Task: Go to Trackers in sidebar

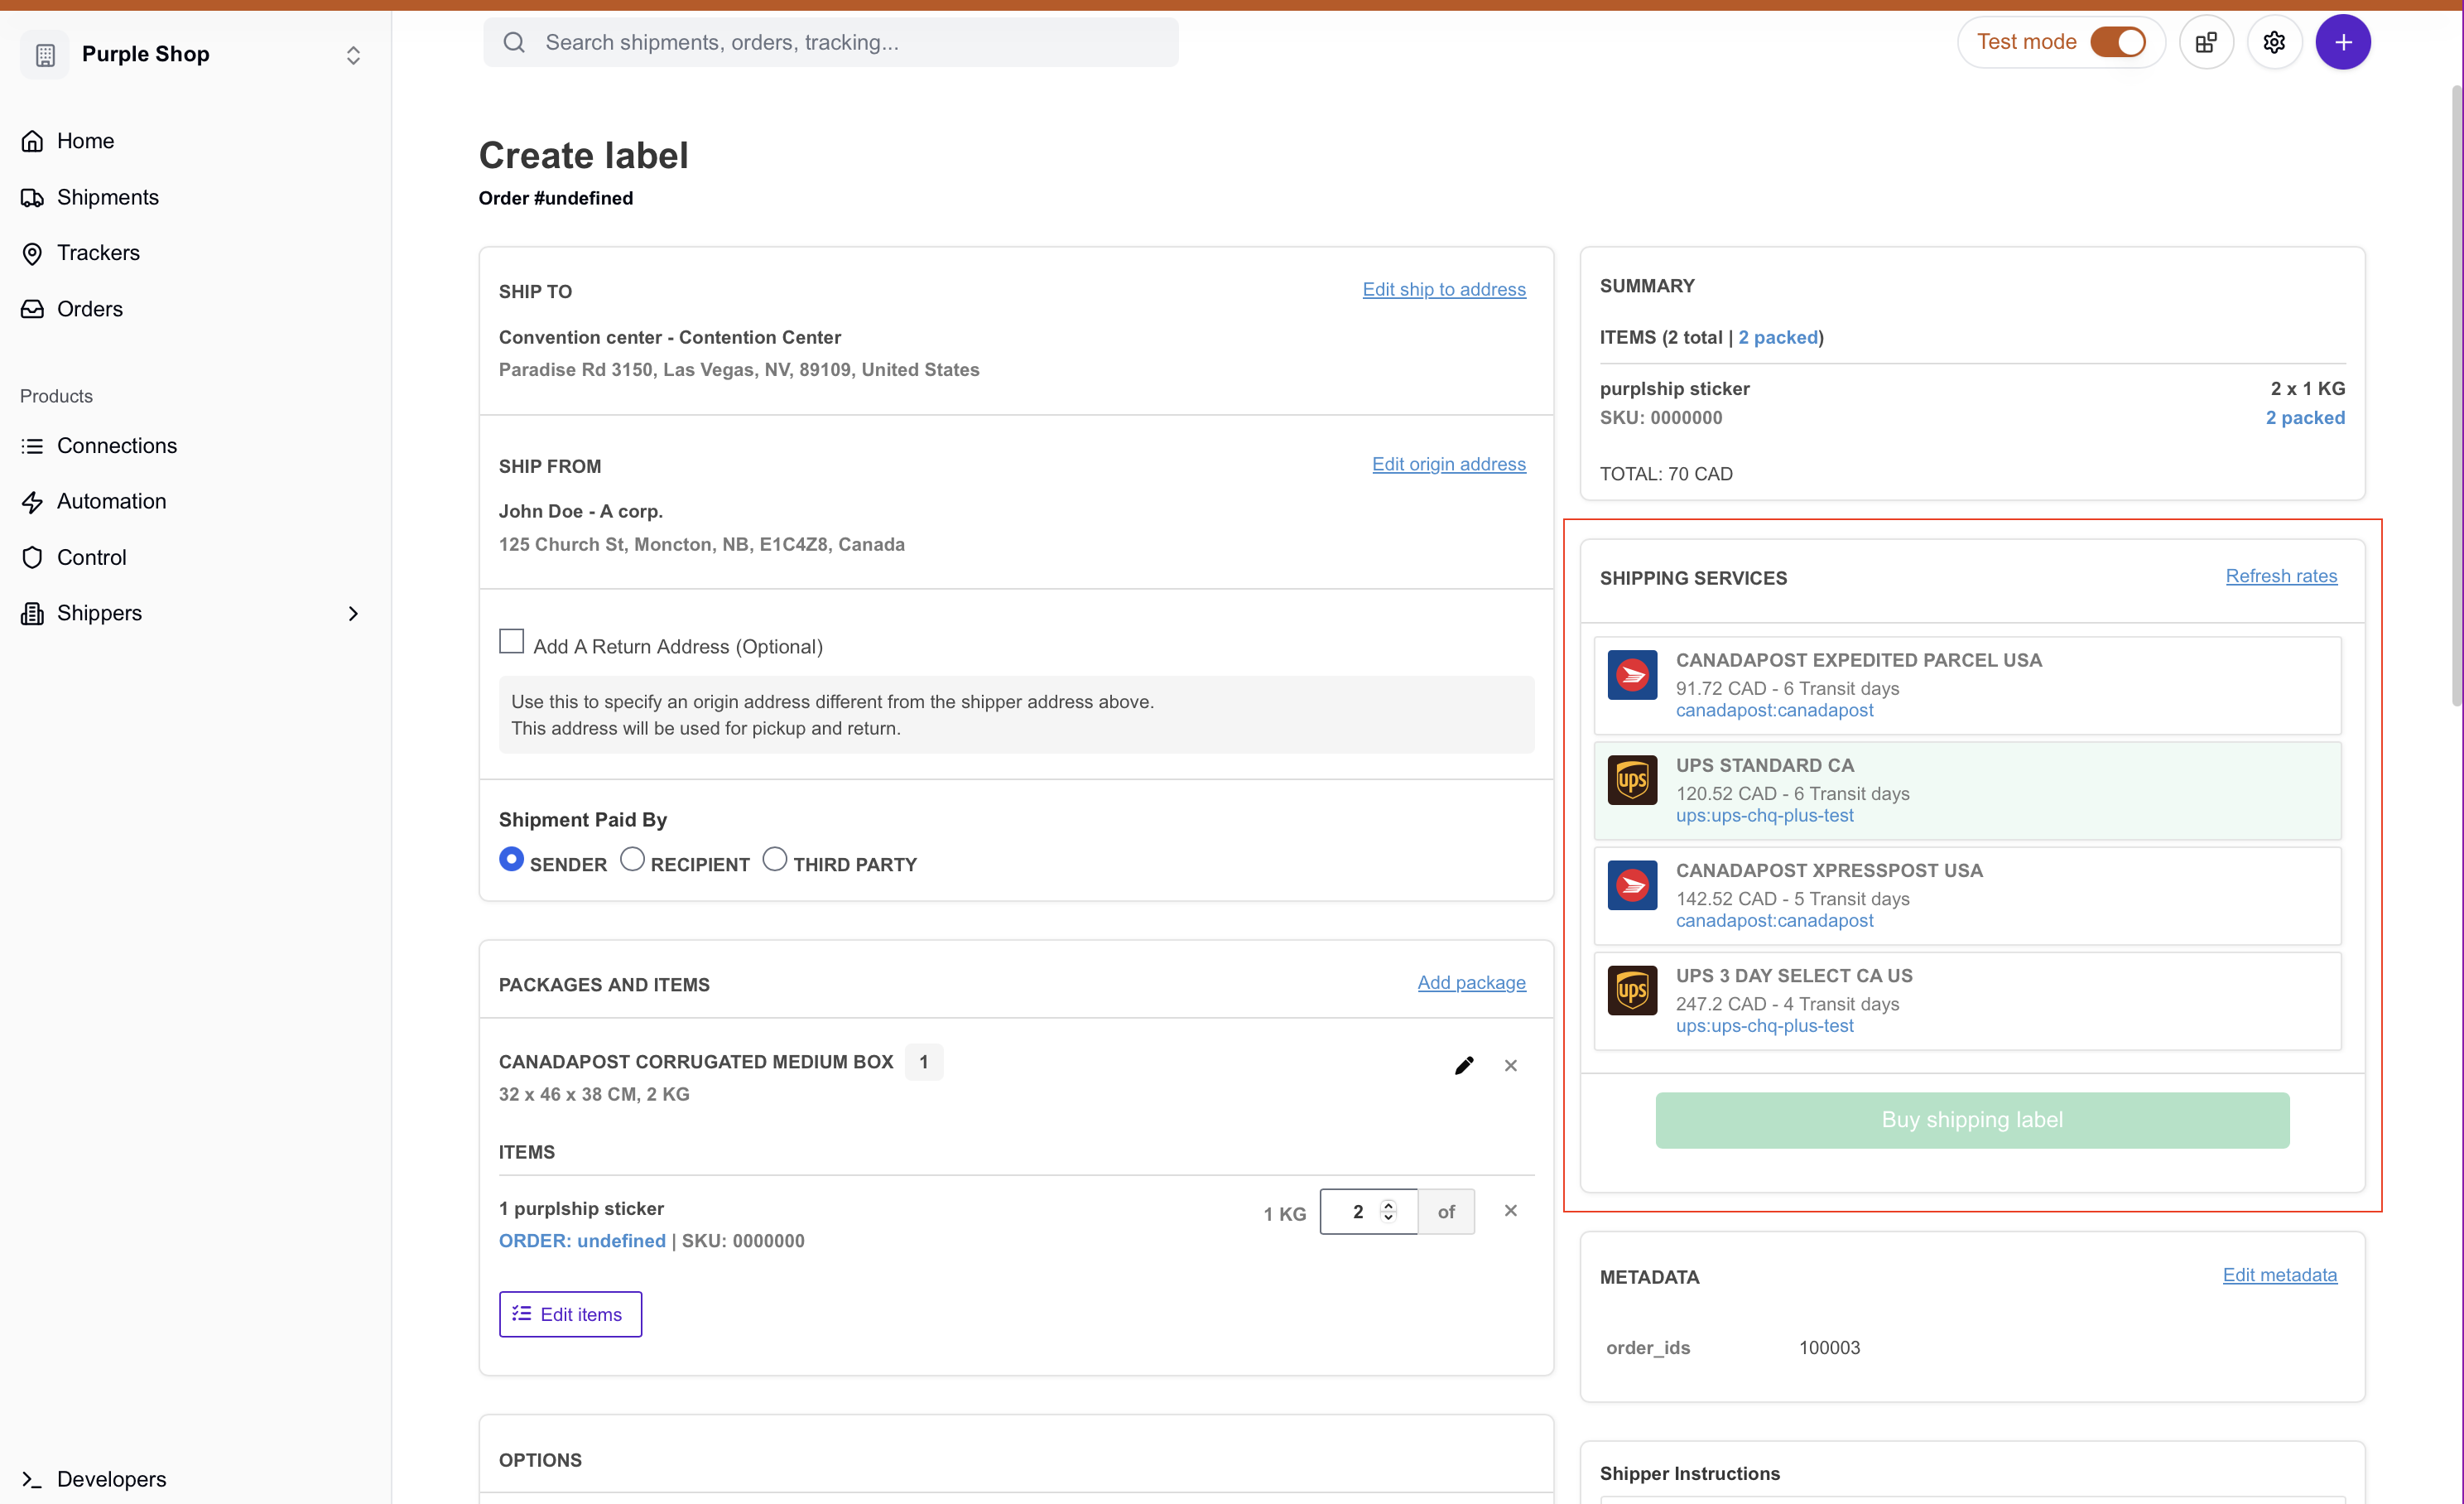Action: (98, 253)
